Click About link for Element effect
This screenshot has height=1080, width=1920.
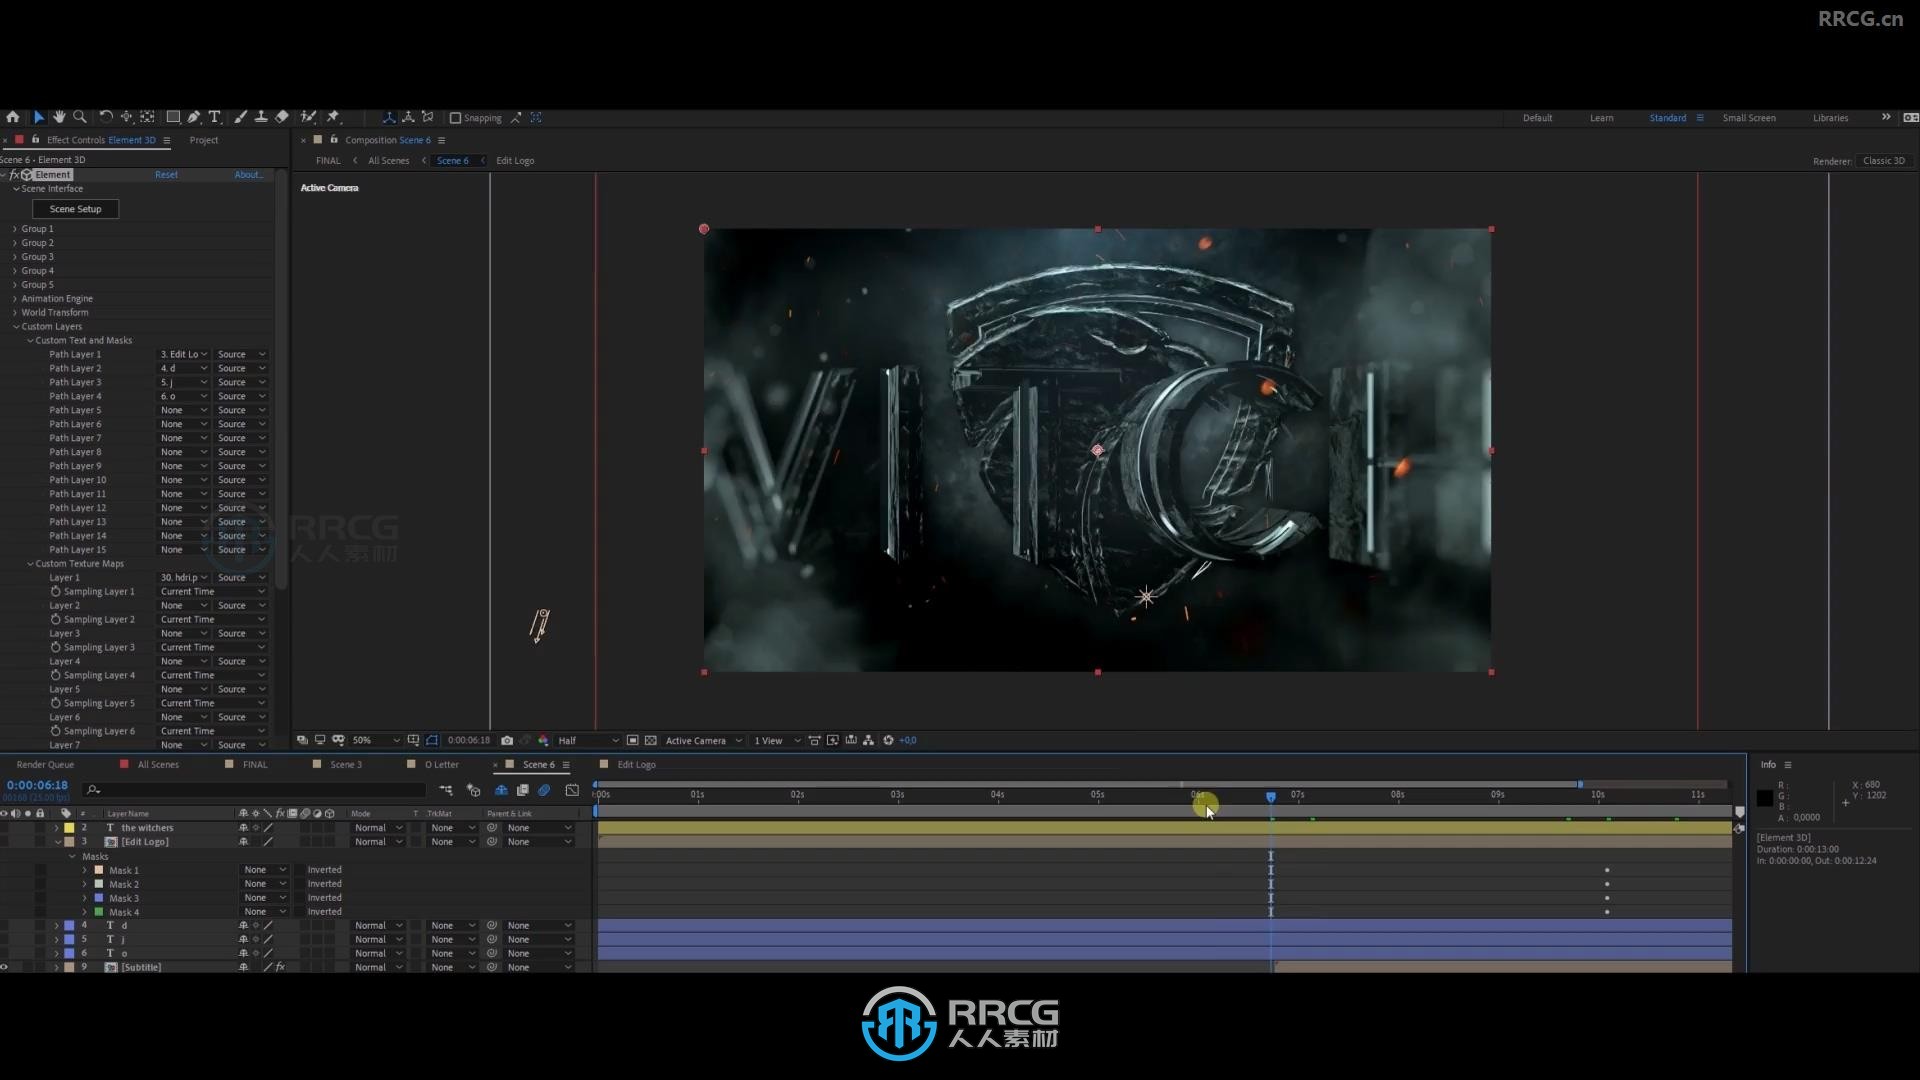point(248,175)
